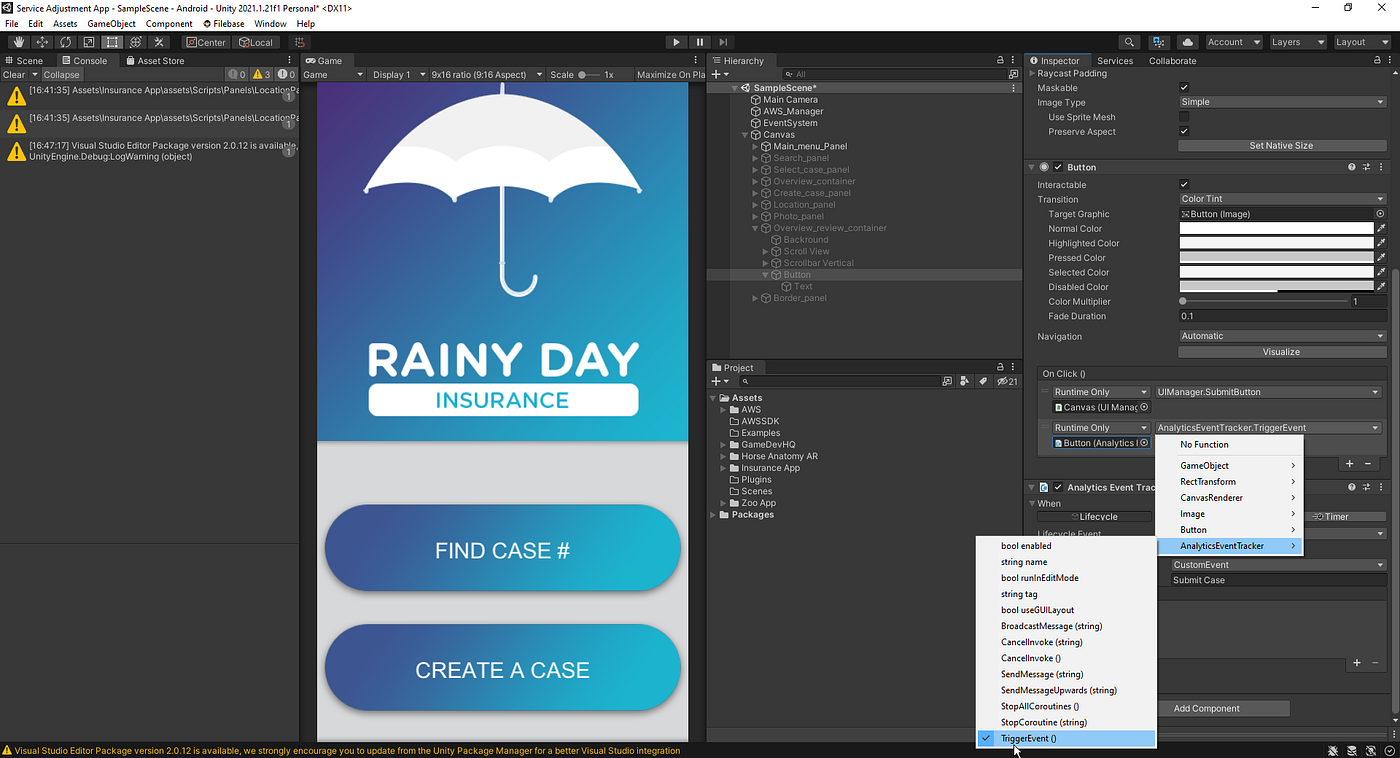The width and height of the screenshot is (1400, 758).
Task: Enable Use Sprite Mesh checkbox
Action: (x=1184, y=117)
